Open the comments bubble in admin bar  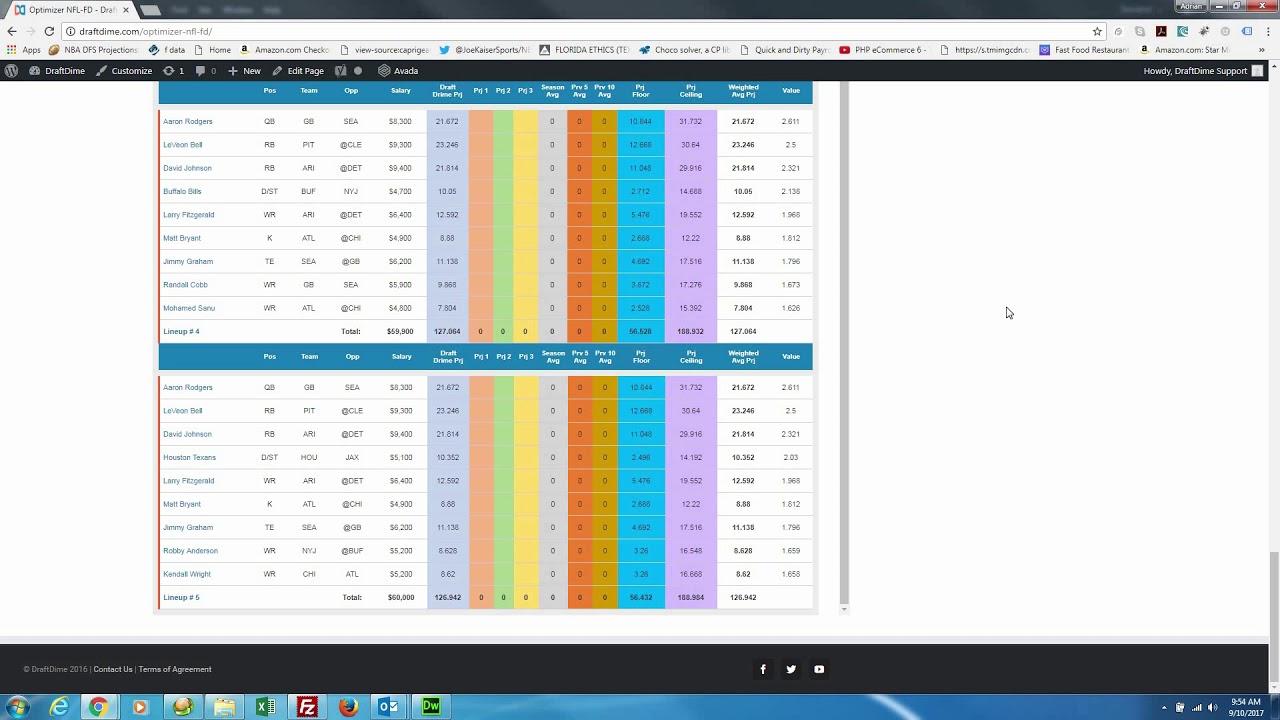[x=205, y=71]
